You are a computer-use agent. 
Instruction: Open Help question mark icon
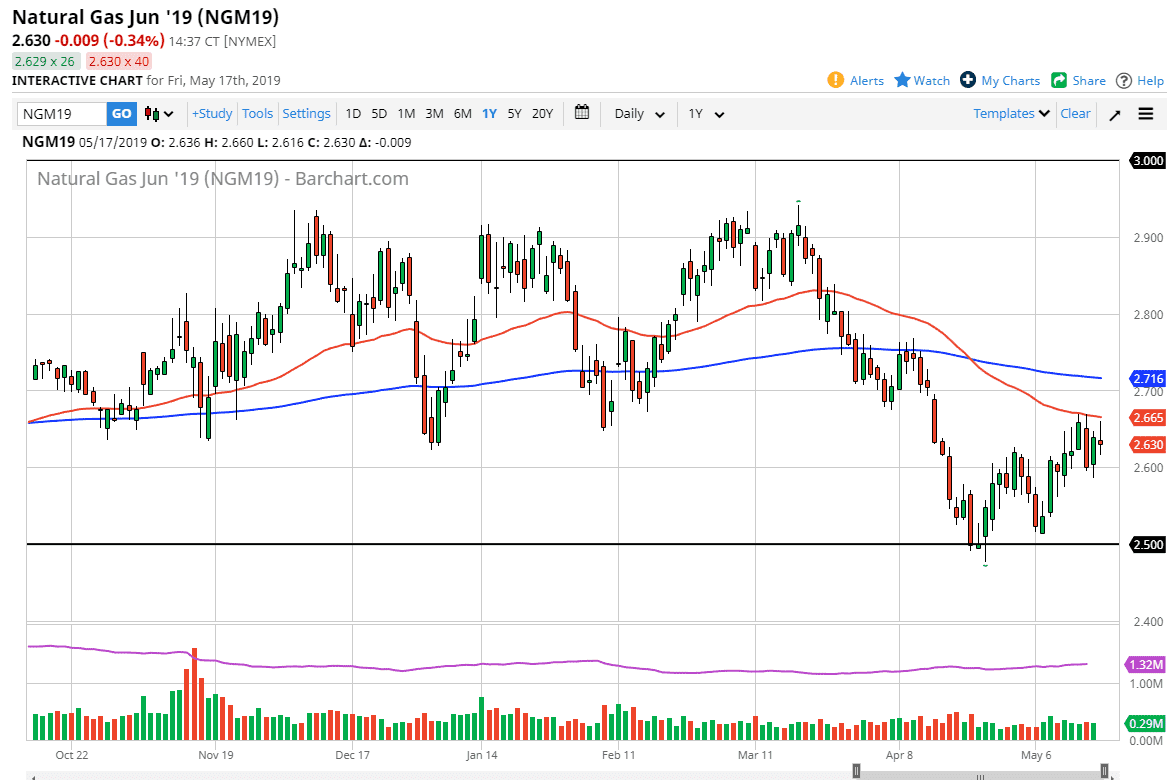tap(1124, 80)
